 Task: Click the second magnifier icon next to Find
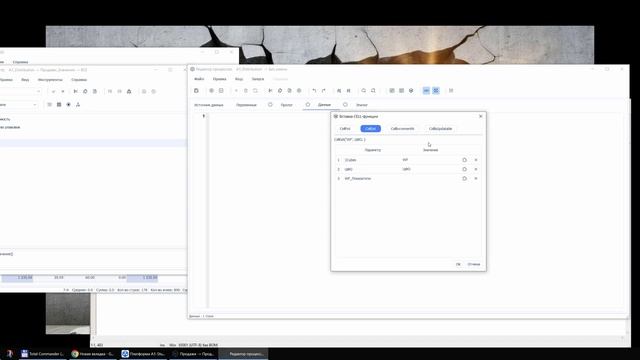(x=373, y=91)
